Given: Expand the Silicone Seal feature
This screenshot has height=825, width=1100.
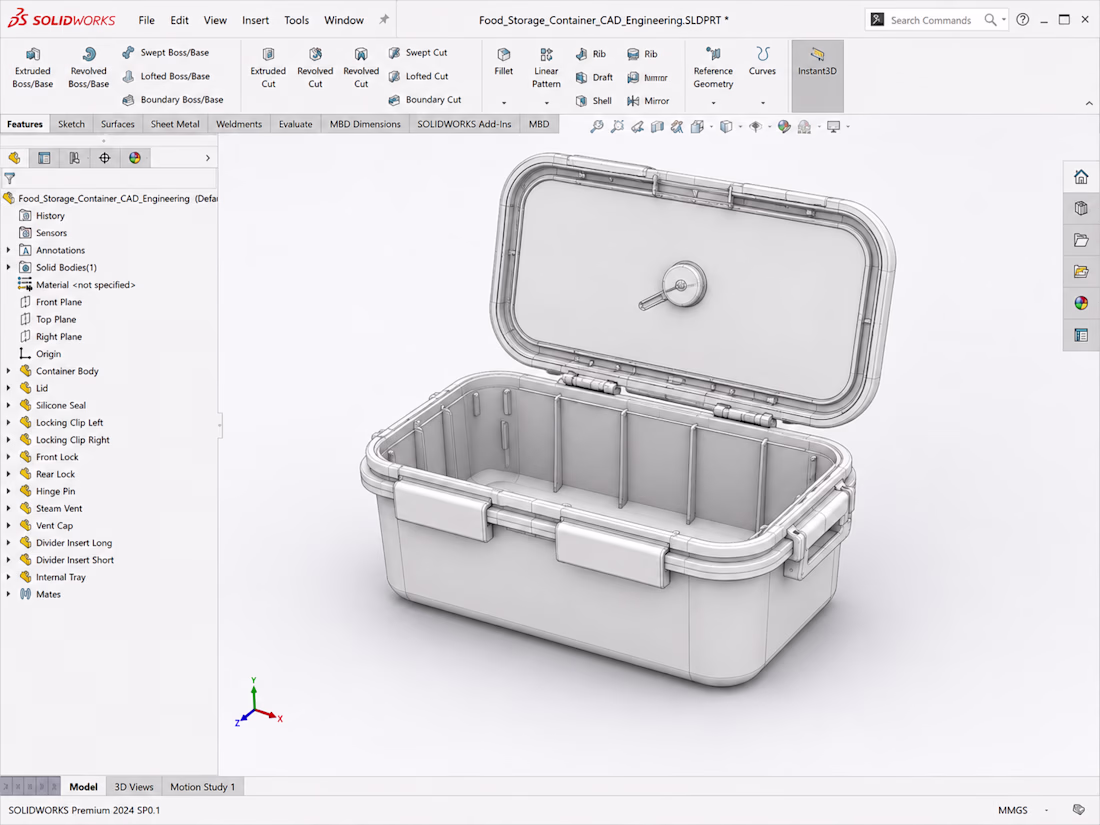Looking at the screenshot, I should [8, 405].
